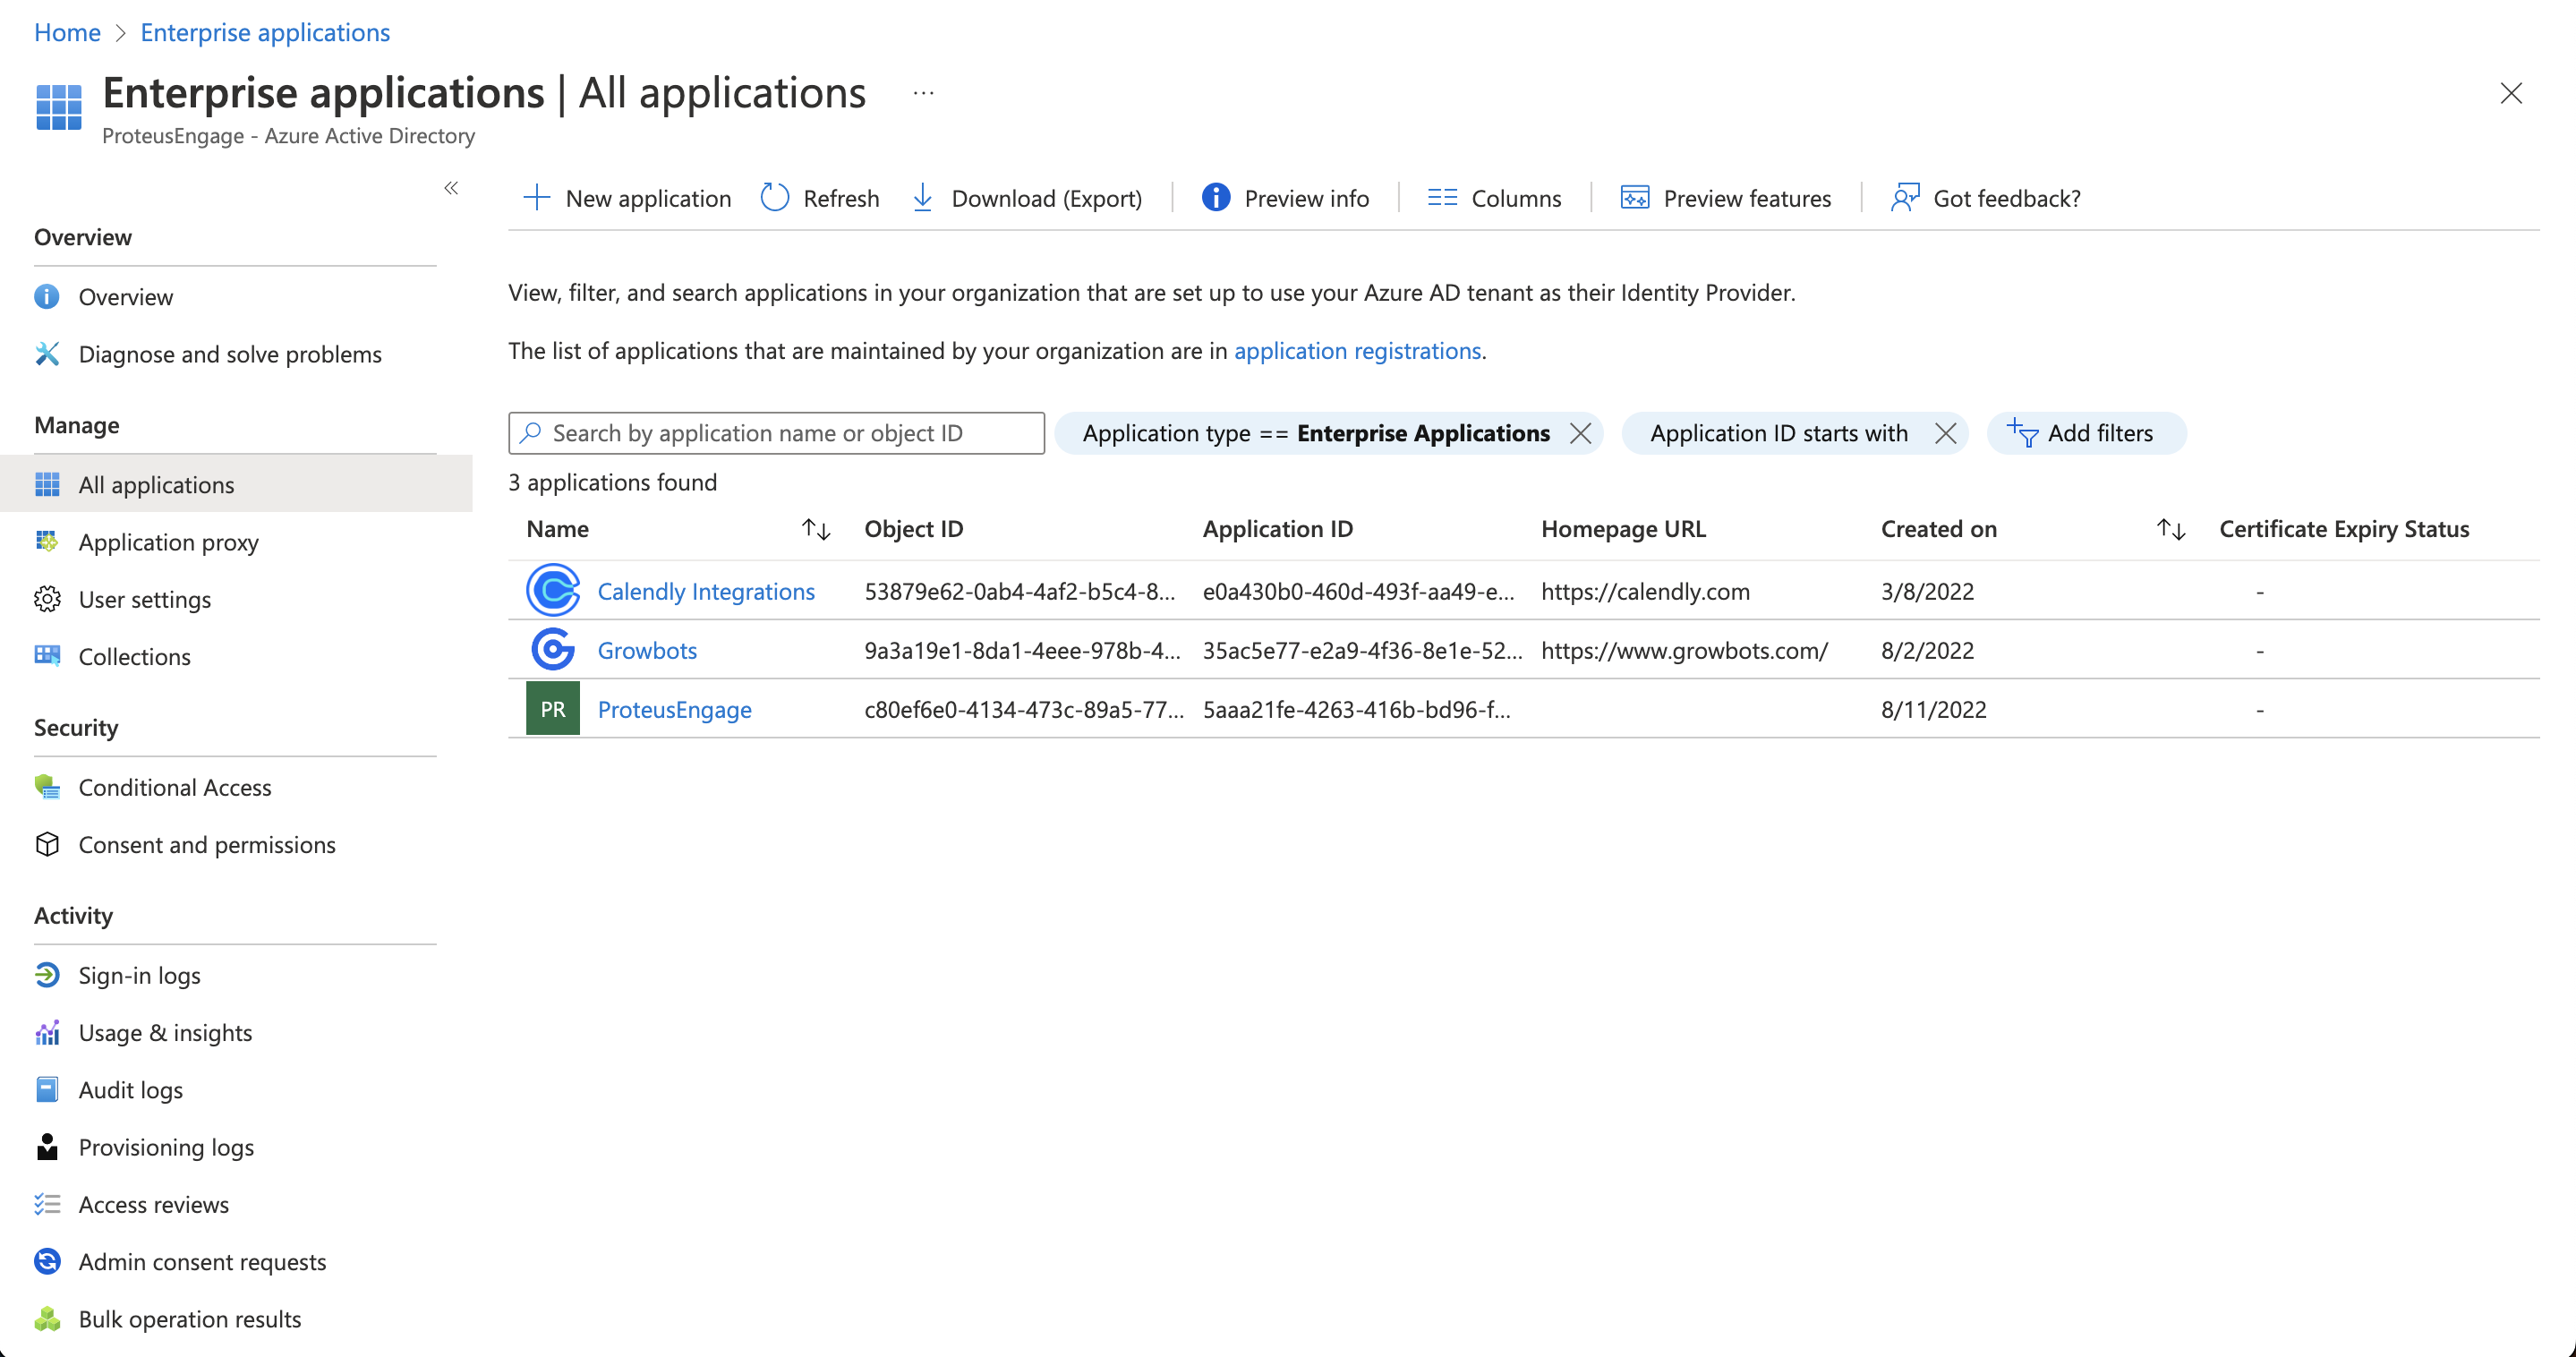Viewport: 2576px width, 1357px height.
Task: Click the New application plus icon
Action: [537, 197]
